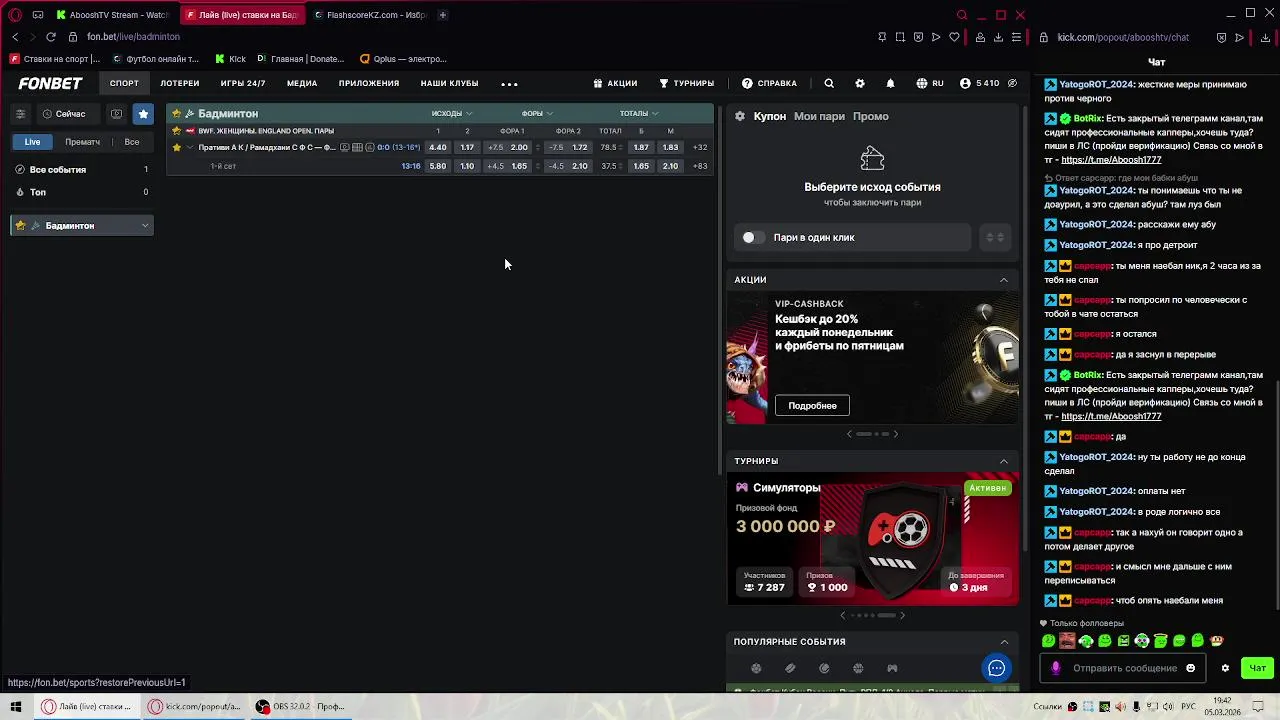Select the Все filter tab
Screen dimensions: 1280x720
point(132,142)
